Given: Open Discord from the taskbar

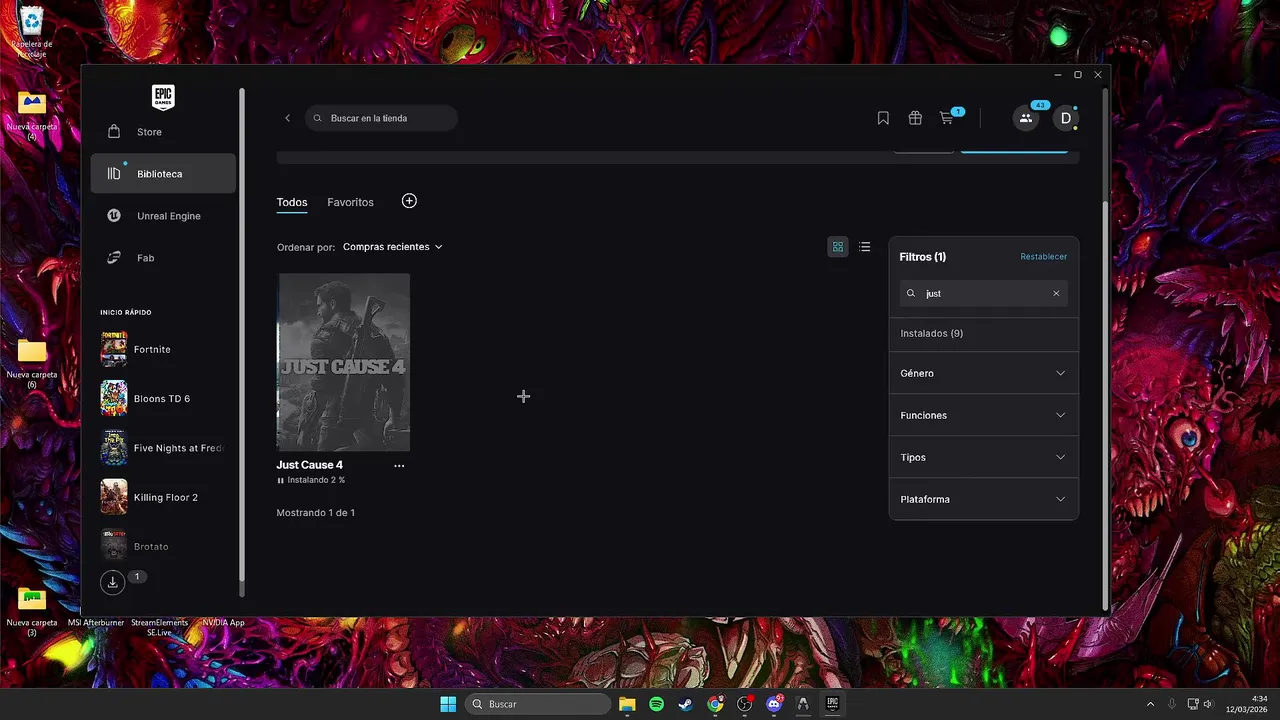Looking at the screenshot, I should (773, 704).
